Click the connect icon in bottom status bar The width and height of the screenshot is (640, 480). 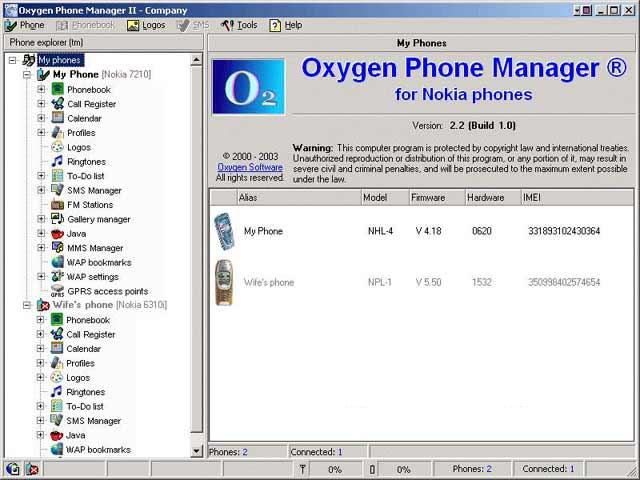point(13,469)
